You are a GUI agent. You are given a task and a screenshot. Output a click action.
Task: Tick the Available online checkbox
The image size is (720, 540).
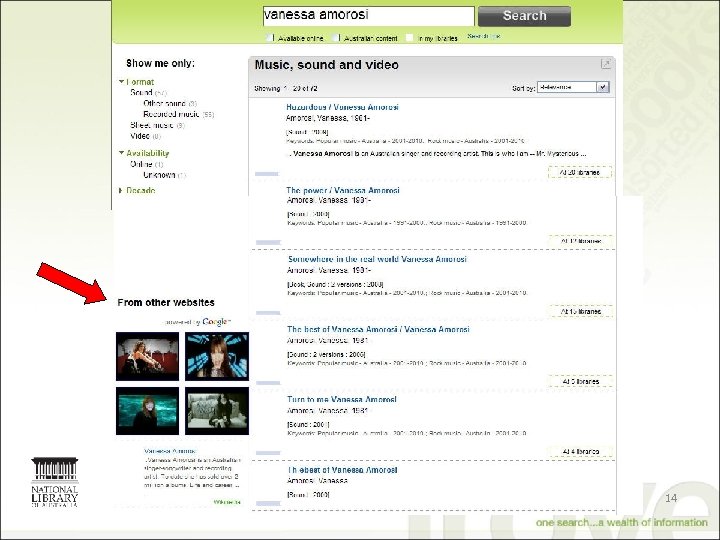point(270,38)
